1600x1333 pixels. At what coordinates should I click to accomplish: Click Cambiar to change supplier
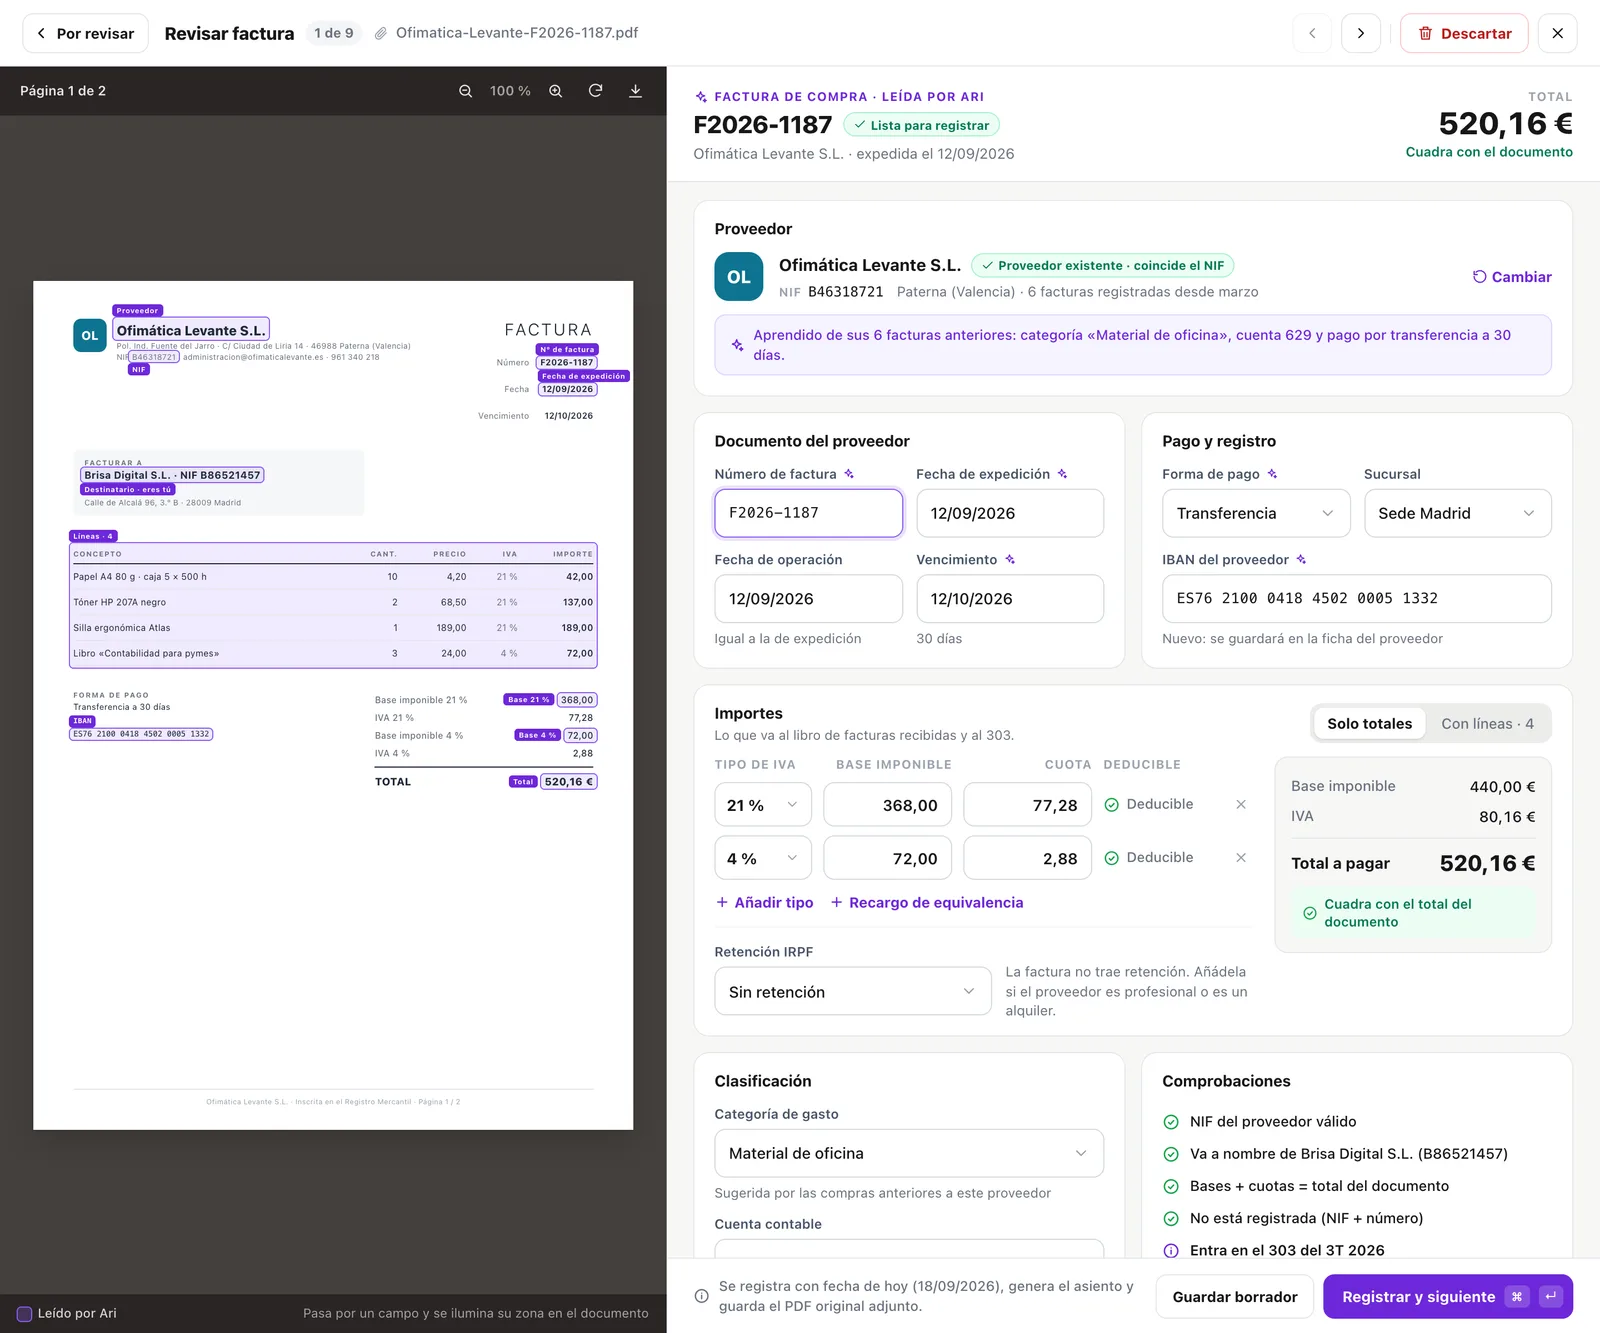point(1512,277)
